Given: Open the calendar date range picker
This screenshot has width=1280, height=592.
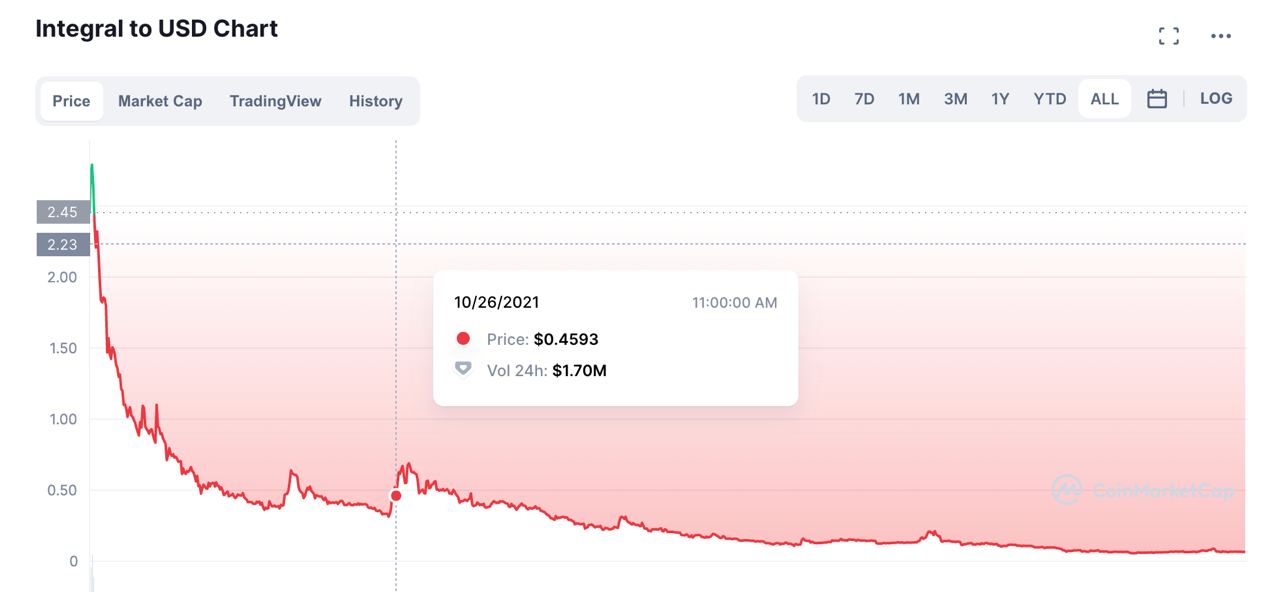Looking at the screenshot, I should coord(1157,99).
